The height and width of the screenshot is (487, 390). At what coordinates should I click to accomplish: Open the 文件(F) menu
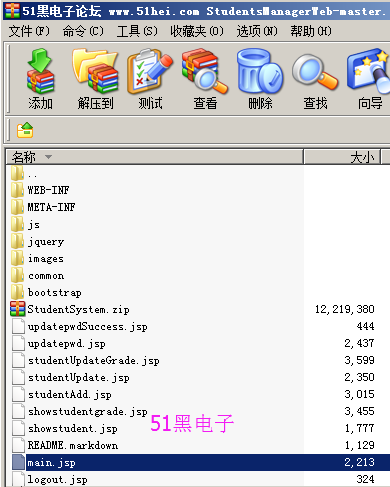tap(29, 31)
